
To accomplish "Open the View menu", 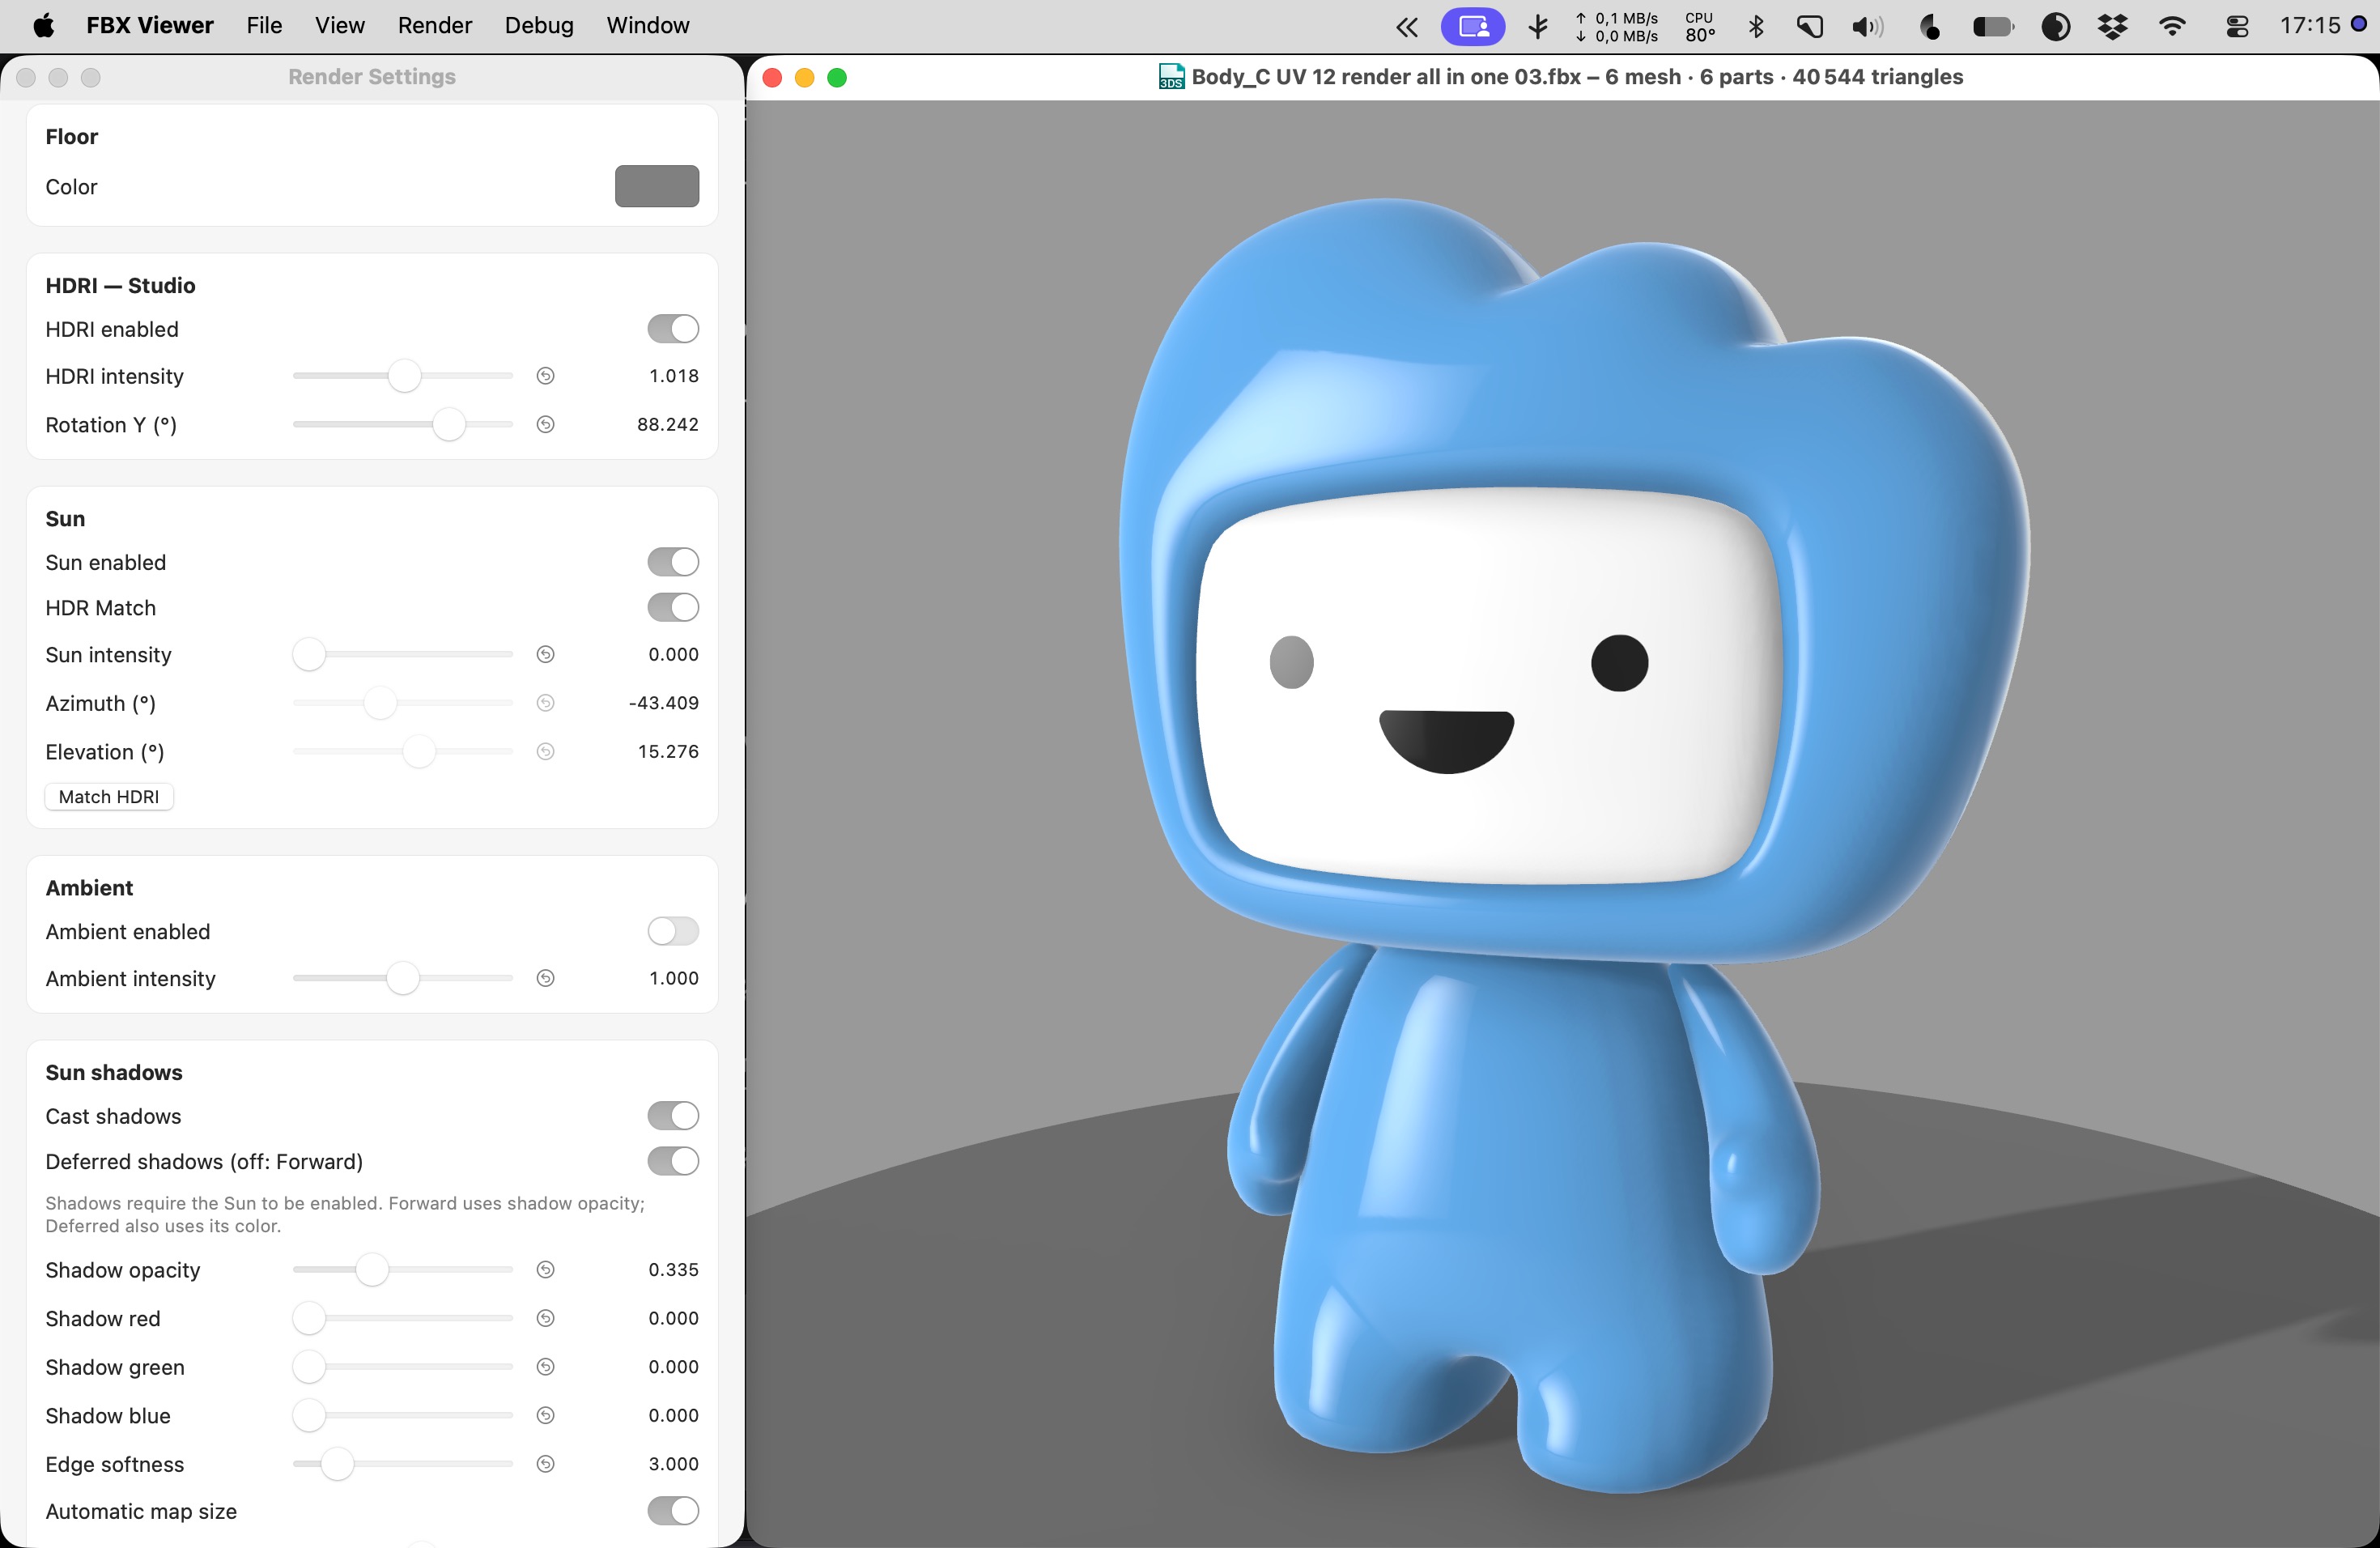I will click(x=339, y=26).
